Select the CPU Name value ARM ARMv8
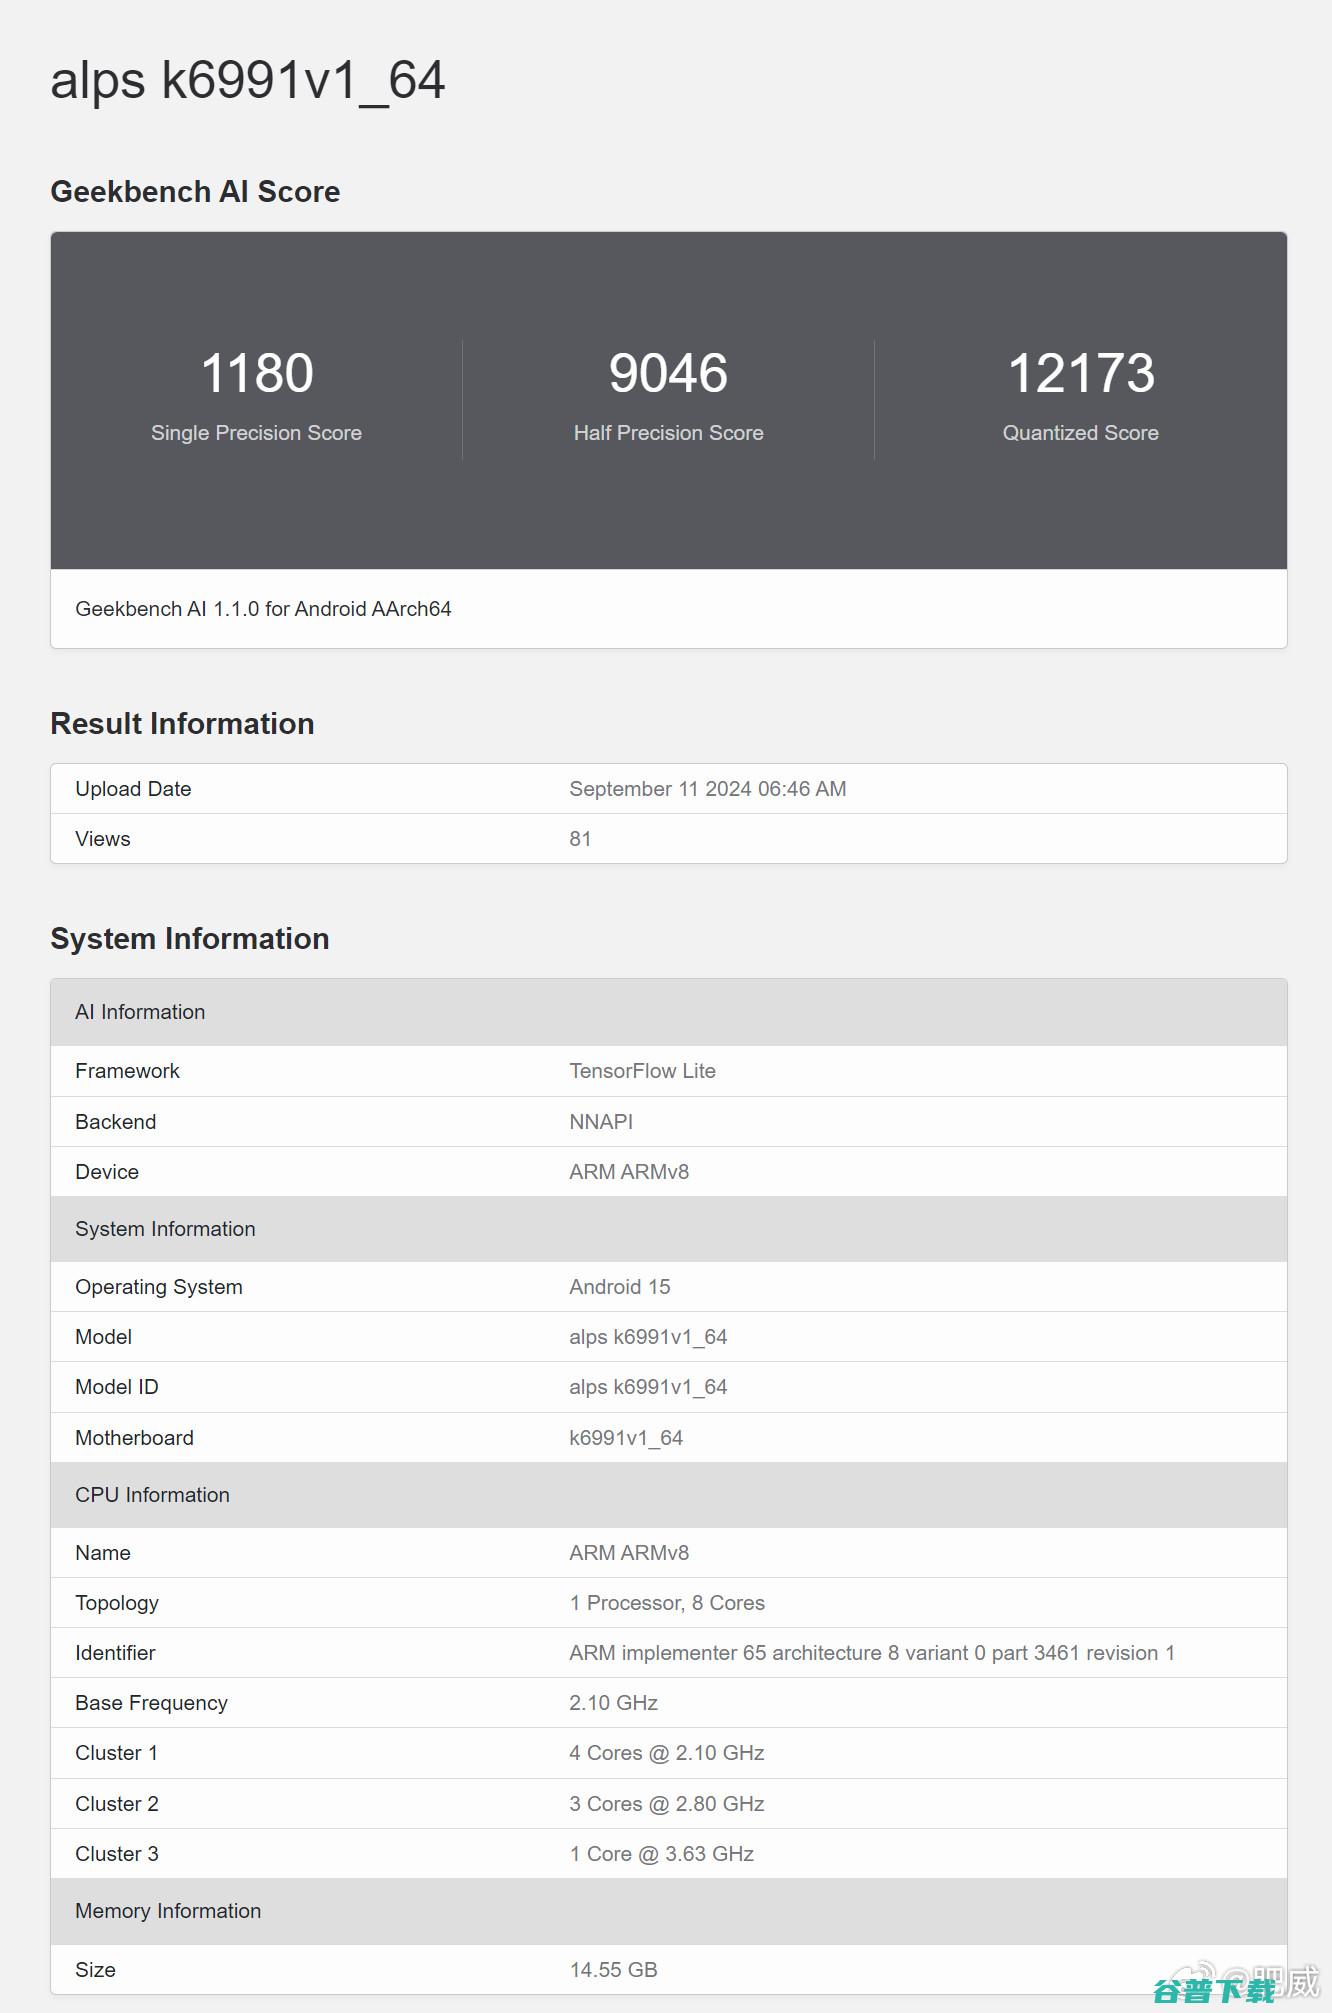Image resolution: width=1332 pixels, height=2013 pixels. tap(629, 1553)
